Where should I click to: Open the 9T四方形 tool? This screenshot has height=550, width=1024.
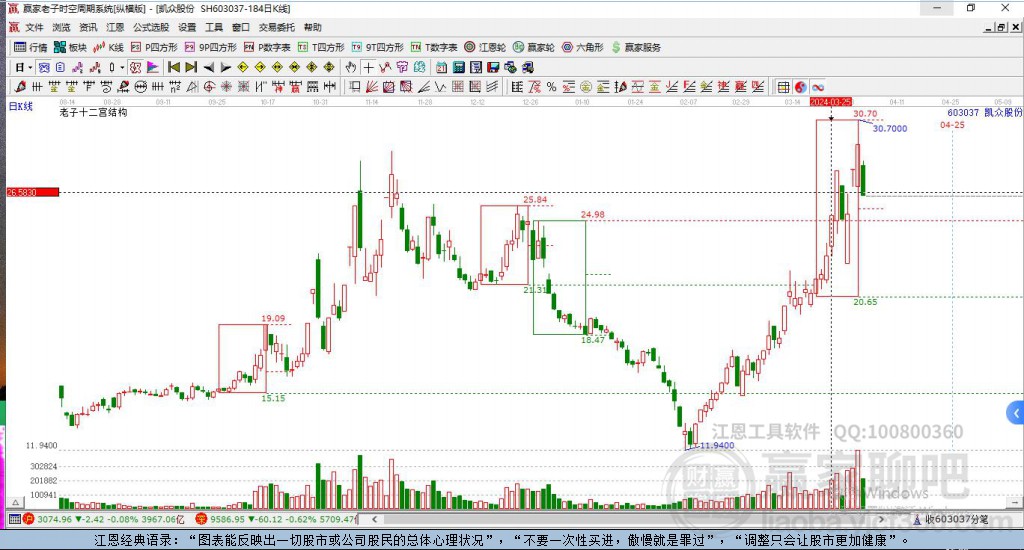pos(377,47)
